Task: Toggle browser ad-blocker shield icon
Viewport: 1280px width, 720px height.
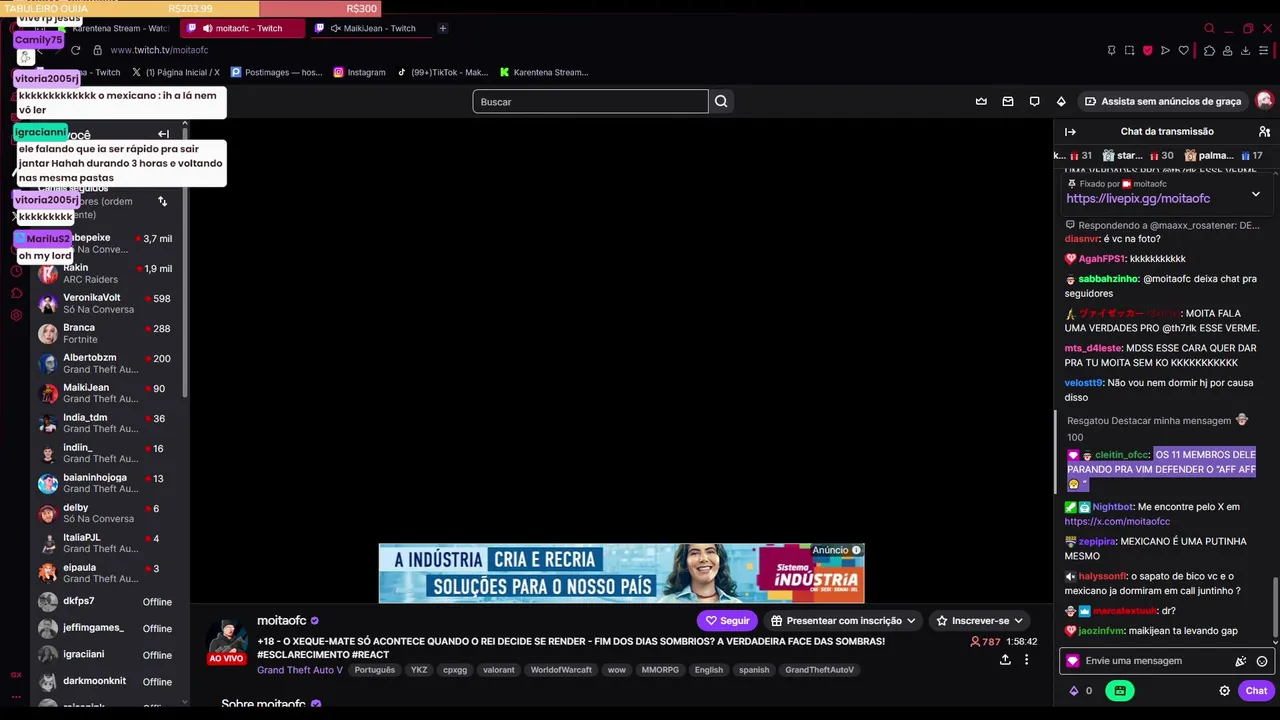Action: 1147,50
